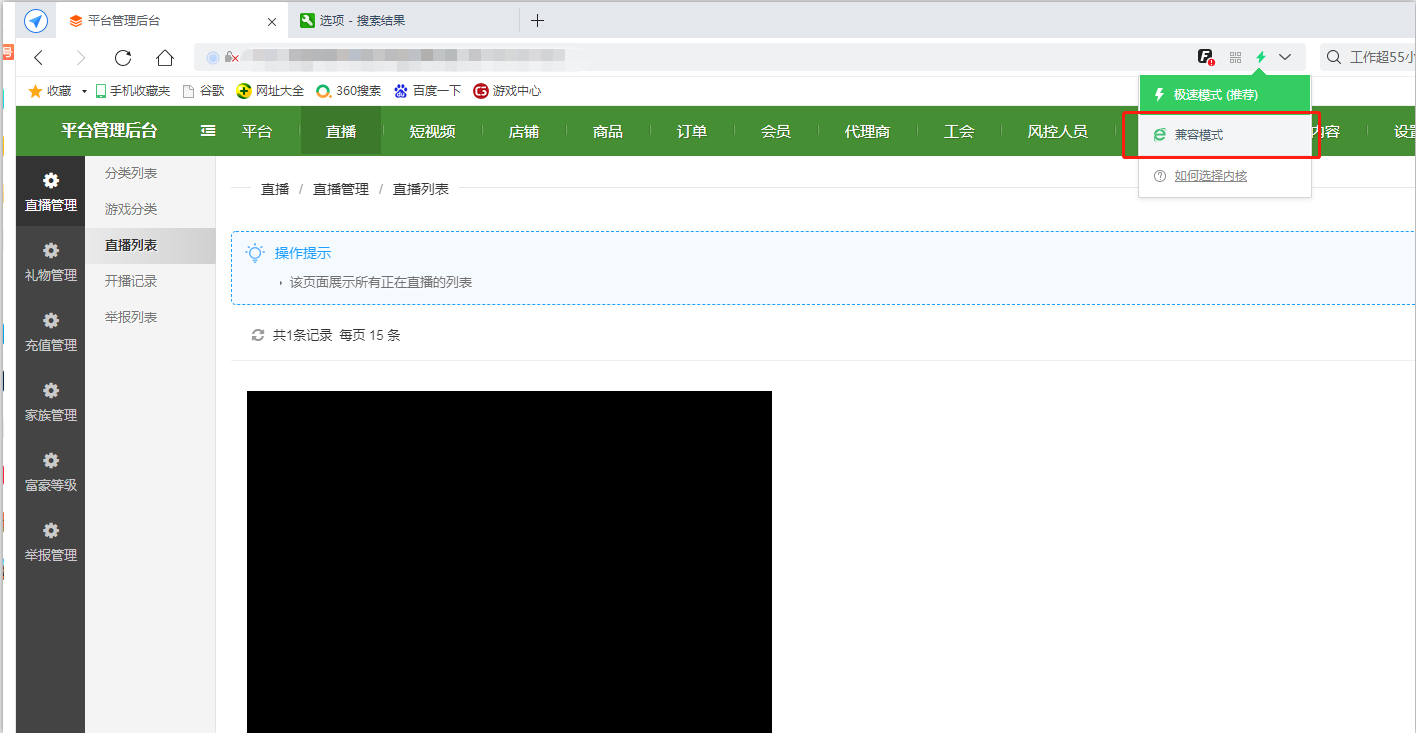
Task: Open the Flash plugin icon with alert badge
Action: tap(1207, 57)
